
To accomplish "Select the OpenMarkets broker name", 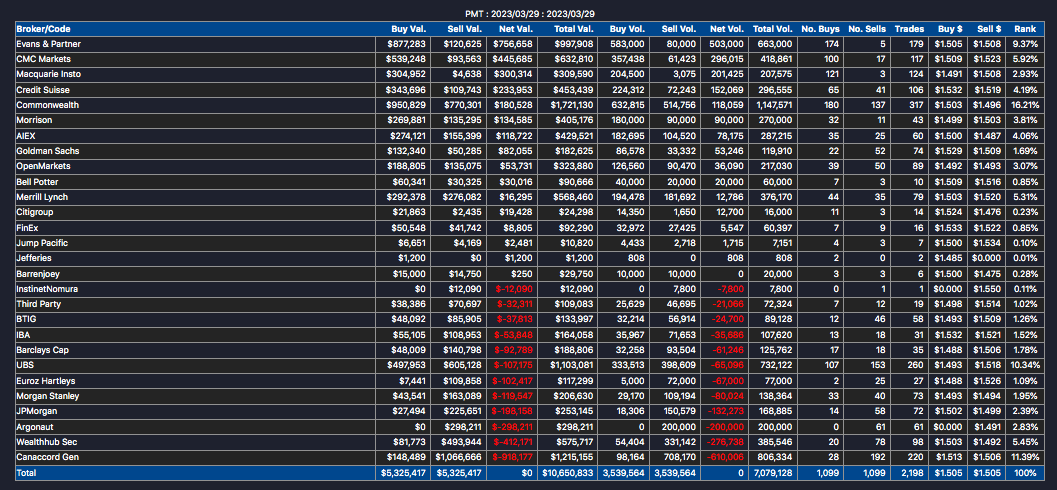I will click(x=43, y=166).
